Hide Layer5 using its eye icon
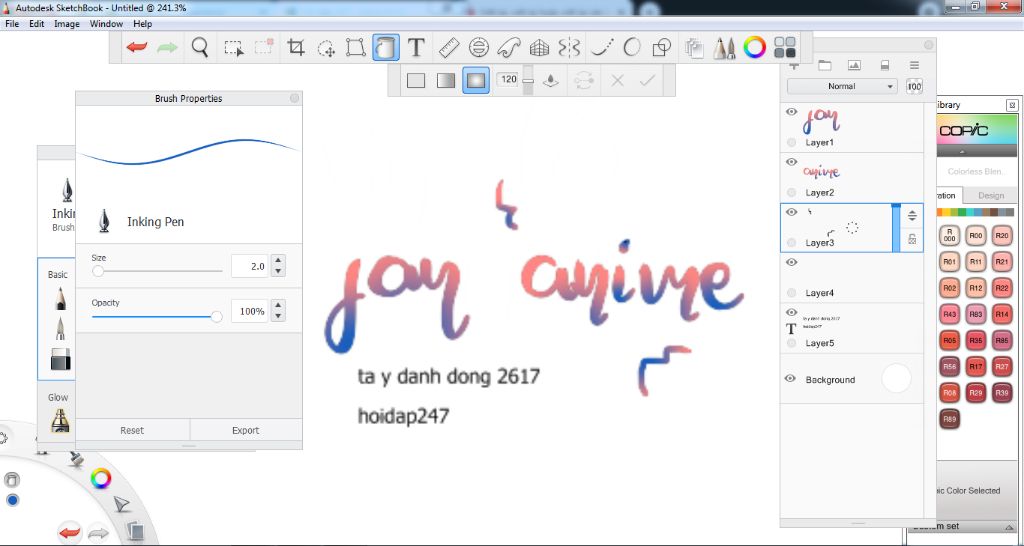This screenshot has height=546, width=1024. pos(792,312)
